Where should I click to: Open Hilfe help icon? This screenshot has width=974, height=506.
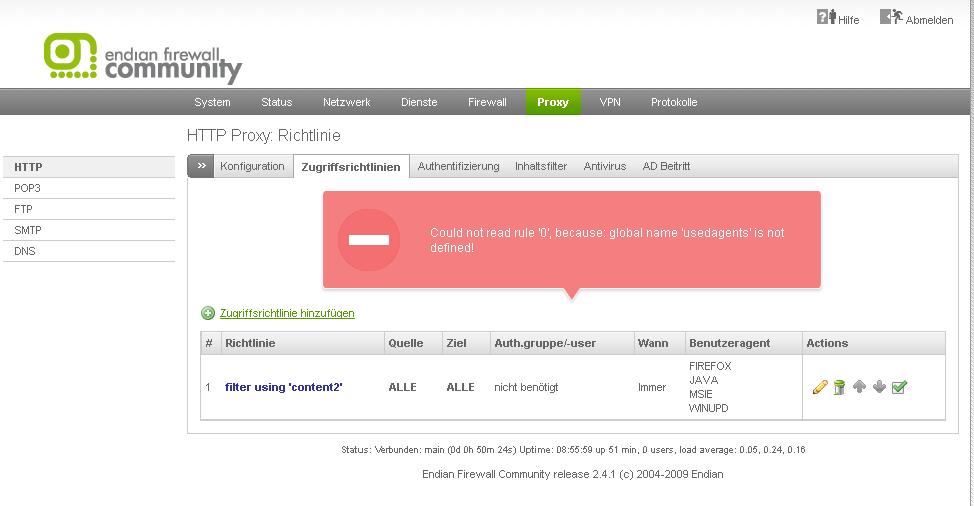(826, 17)
